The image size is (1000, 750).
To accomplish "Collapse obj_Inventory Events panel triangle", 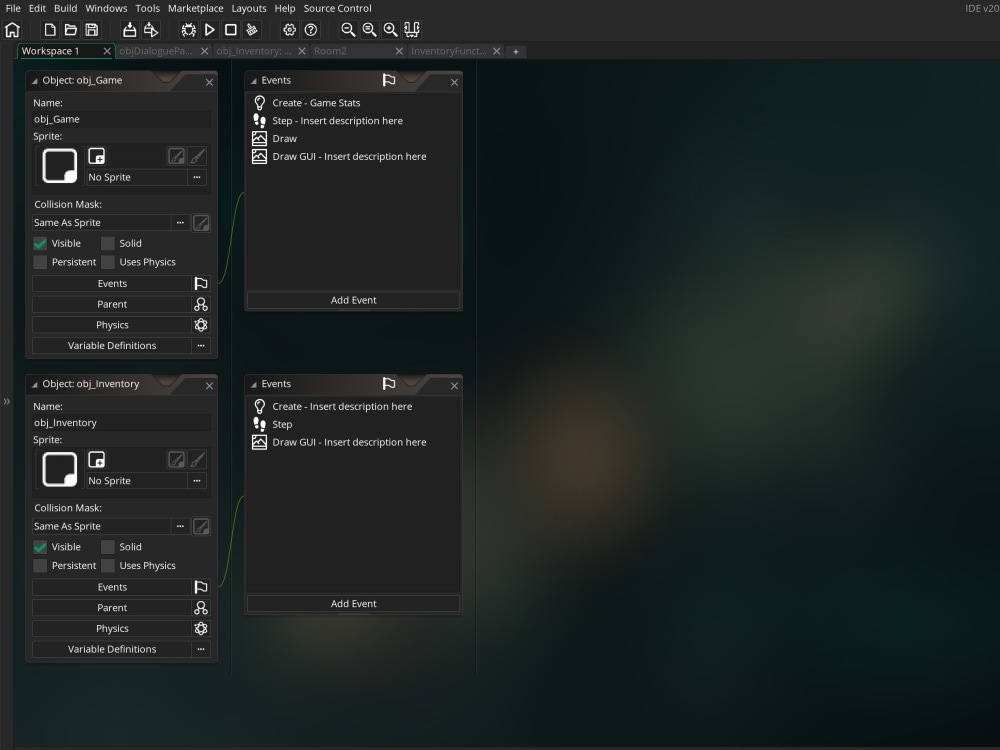I will [253, 385].
